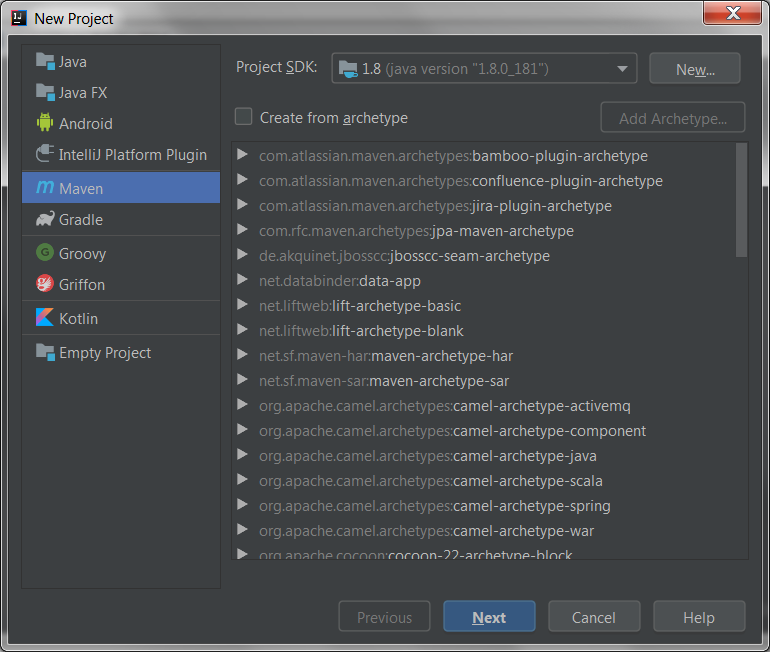The image size is (770, 652).
Task: Select bamboo-plugin-archetype row text
Action: pos(453,156)
